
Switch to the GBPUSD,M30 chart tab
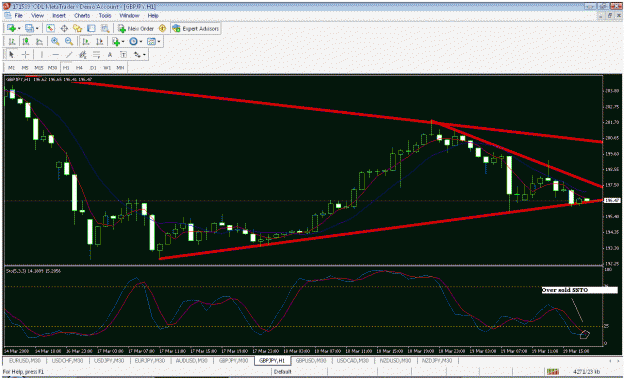[311, 361]
